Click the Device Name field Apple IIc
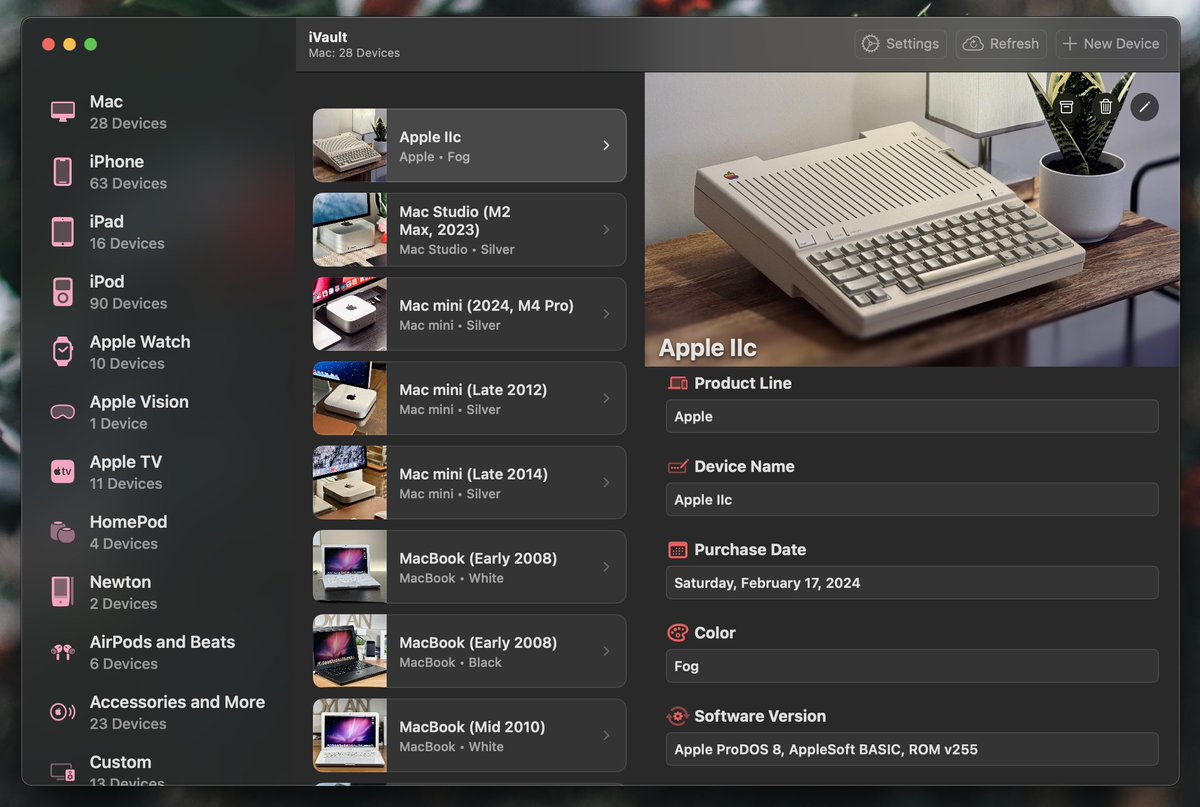Viewport: 1200px width, 807px height. pyautogui.click(x=912, y=500)
